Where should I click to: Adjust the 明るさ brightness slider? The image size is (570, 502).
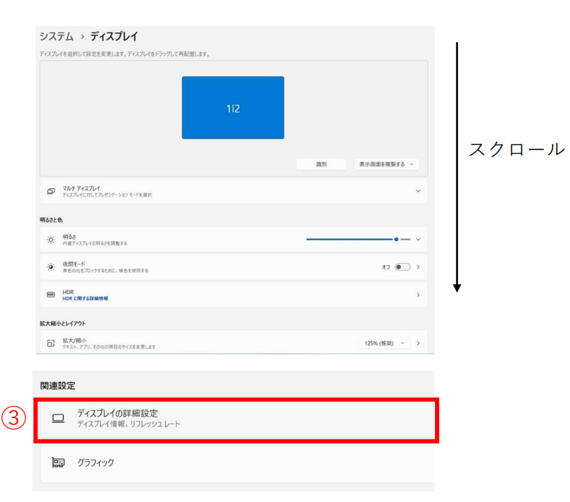tap(358, 239)
